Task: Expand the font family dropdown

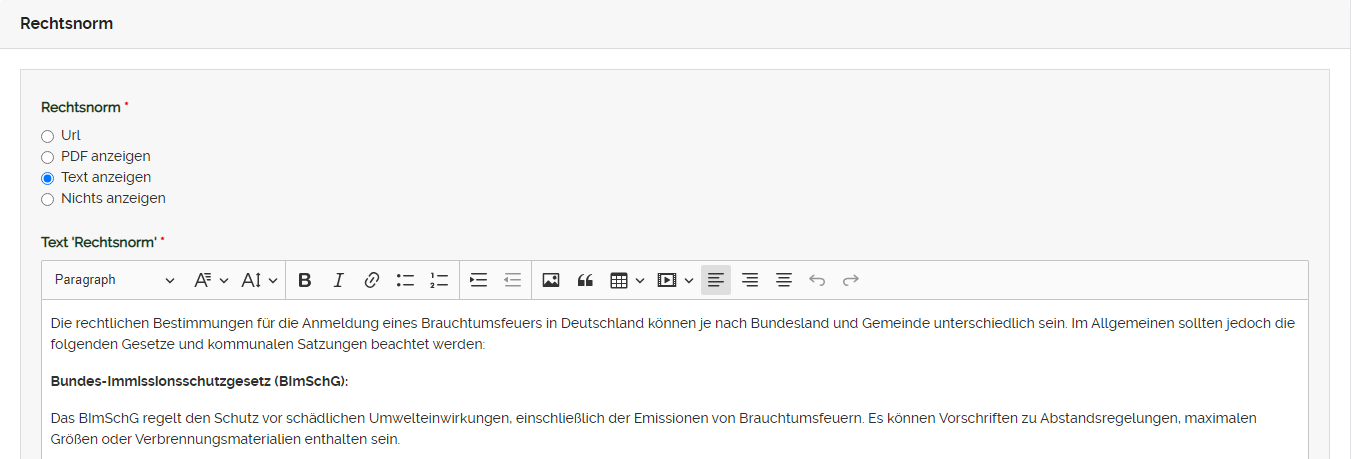Action: 211,280
